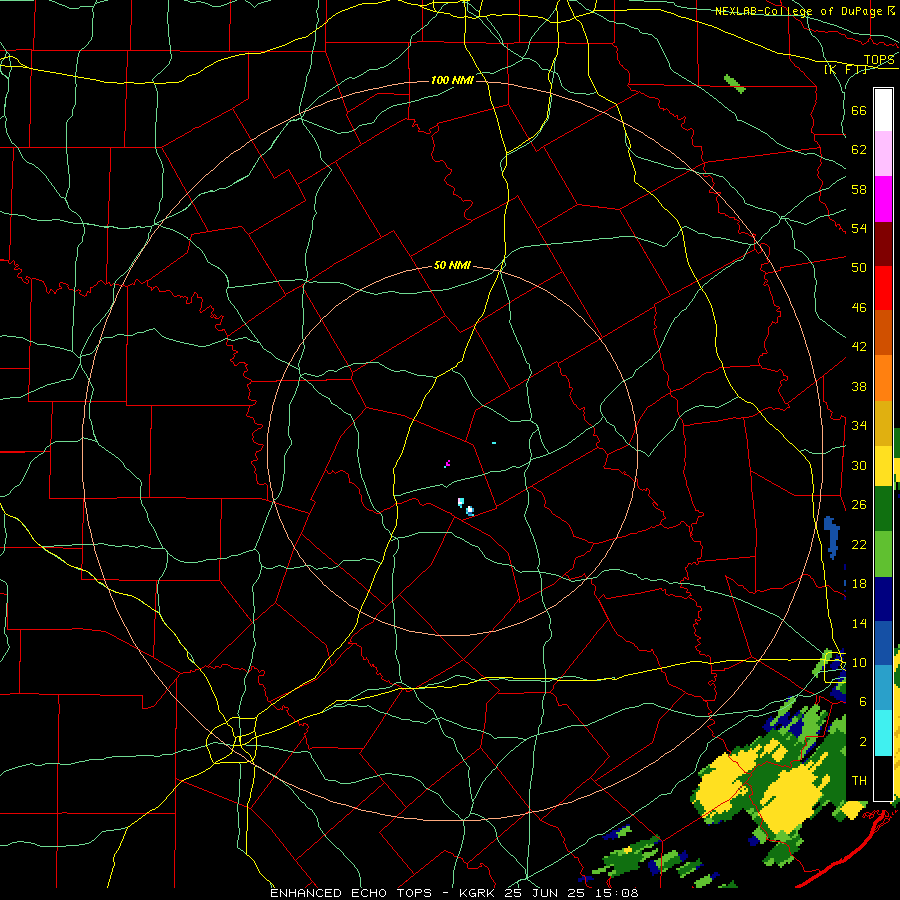
Task: Click legend value "38"
Action: (x=859, y=386)
